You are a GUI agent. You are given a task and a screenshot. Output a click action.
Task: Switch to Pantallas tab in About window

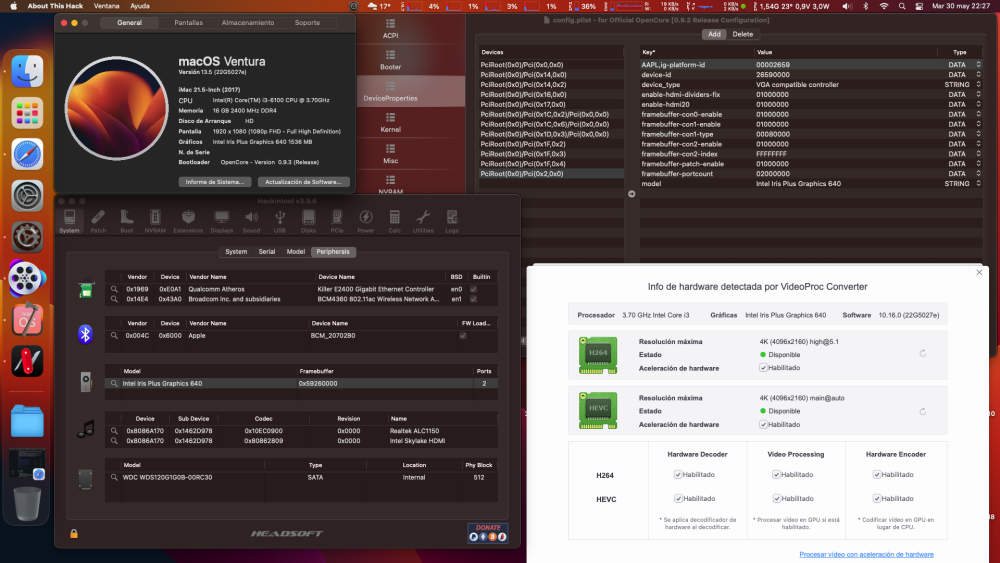[189, 22]
